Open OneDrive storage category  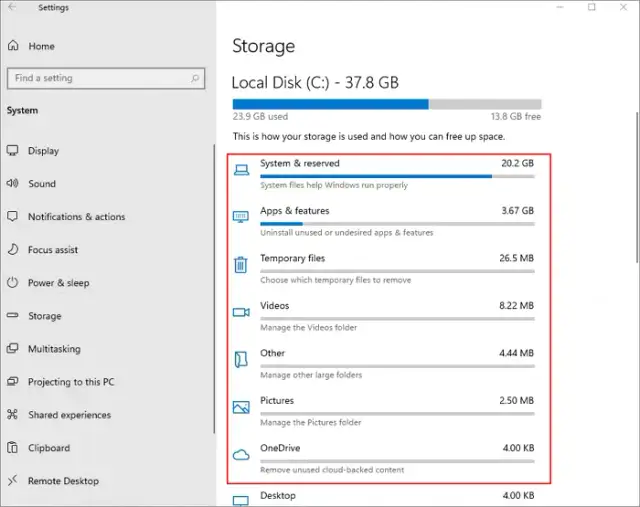[384, 458]
